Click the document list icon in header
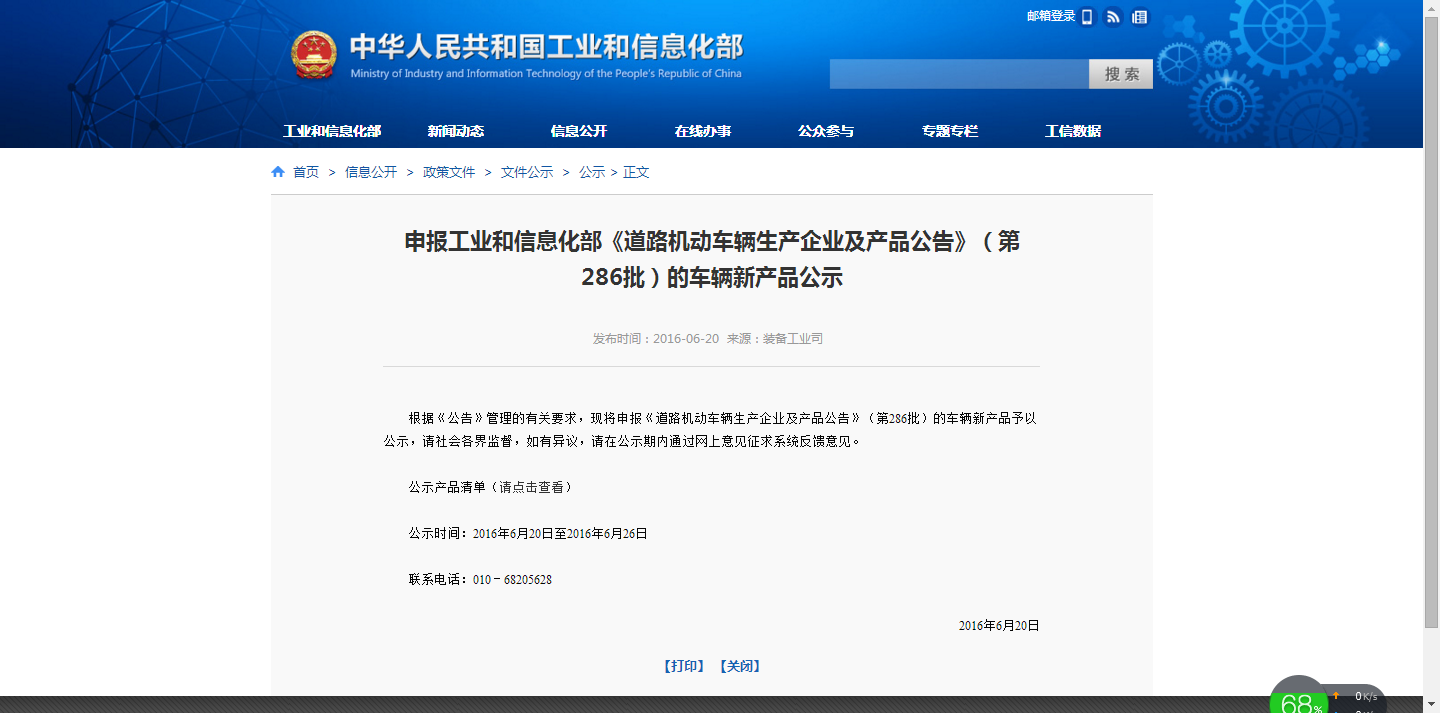This screenshot has width=1440, height=713. pos(1140,17)
